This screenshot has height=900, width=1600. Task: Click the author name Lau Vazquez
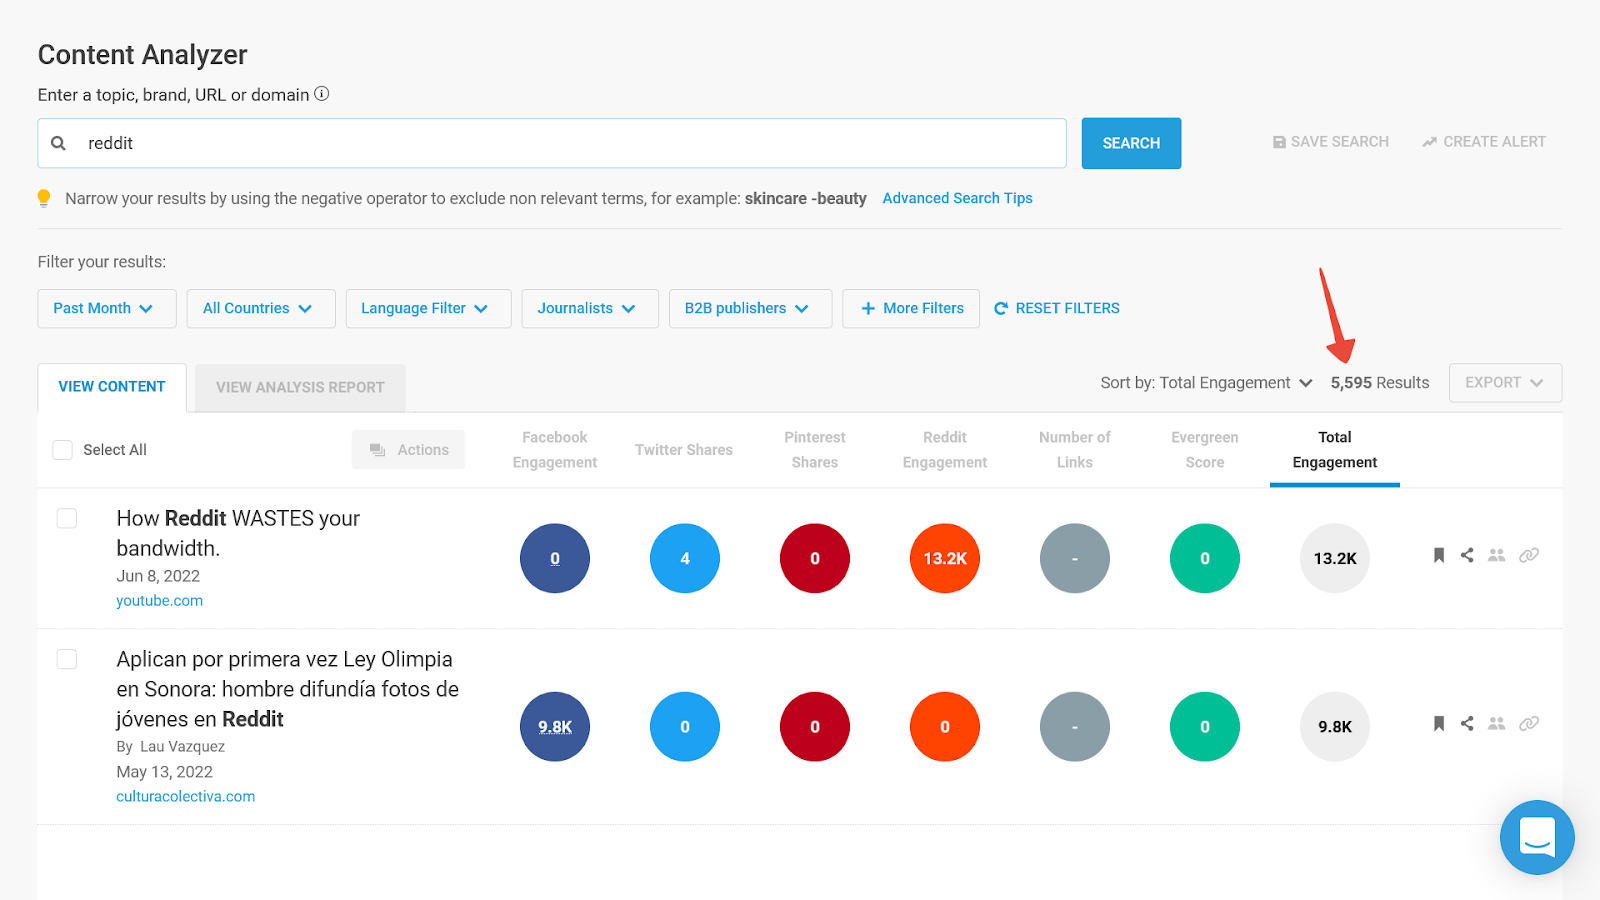pos(182,747)
